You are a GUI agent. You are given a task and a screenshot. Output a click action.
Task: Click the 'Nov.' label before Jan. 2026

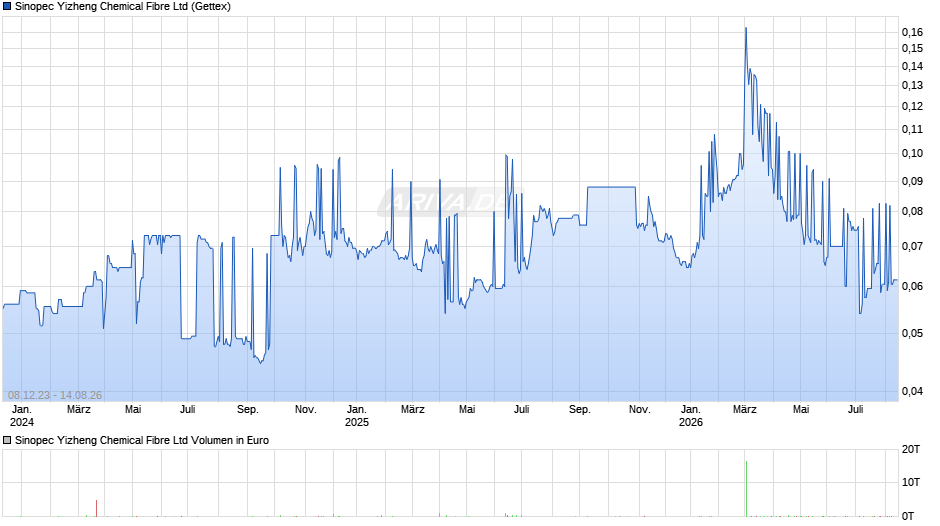tap(640, 409)
